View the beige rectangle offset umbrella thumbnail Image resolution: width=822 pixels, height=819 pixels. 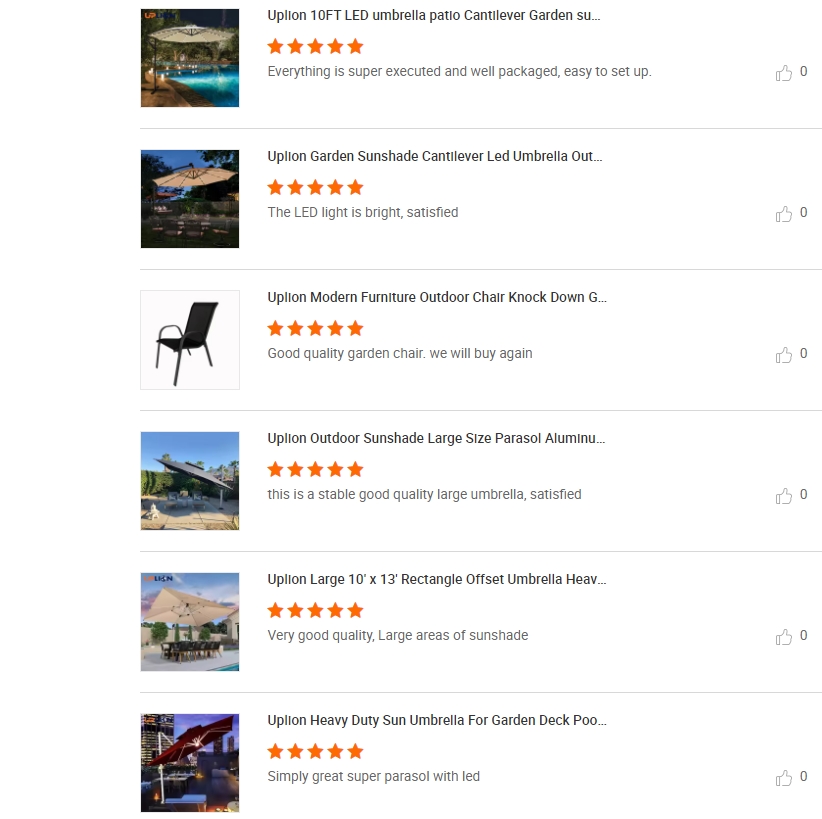pos(190,622)
